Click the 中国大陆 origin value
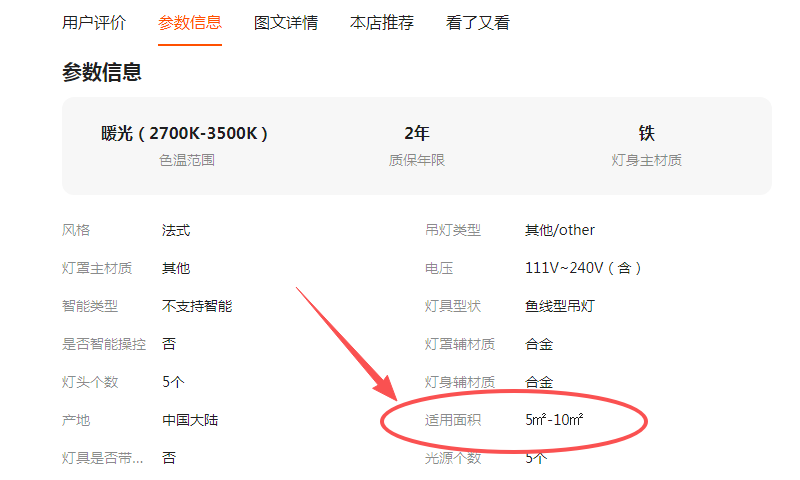Image resolution: width=800 pixels, height=480 pixels. tap(190, 420)
